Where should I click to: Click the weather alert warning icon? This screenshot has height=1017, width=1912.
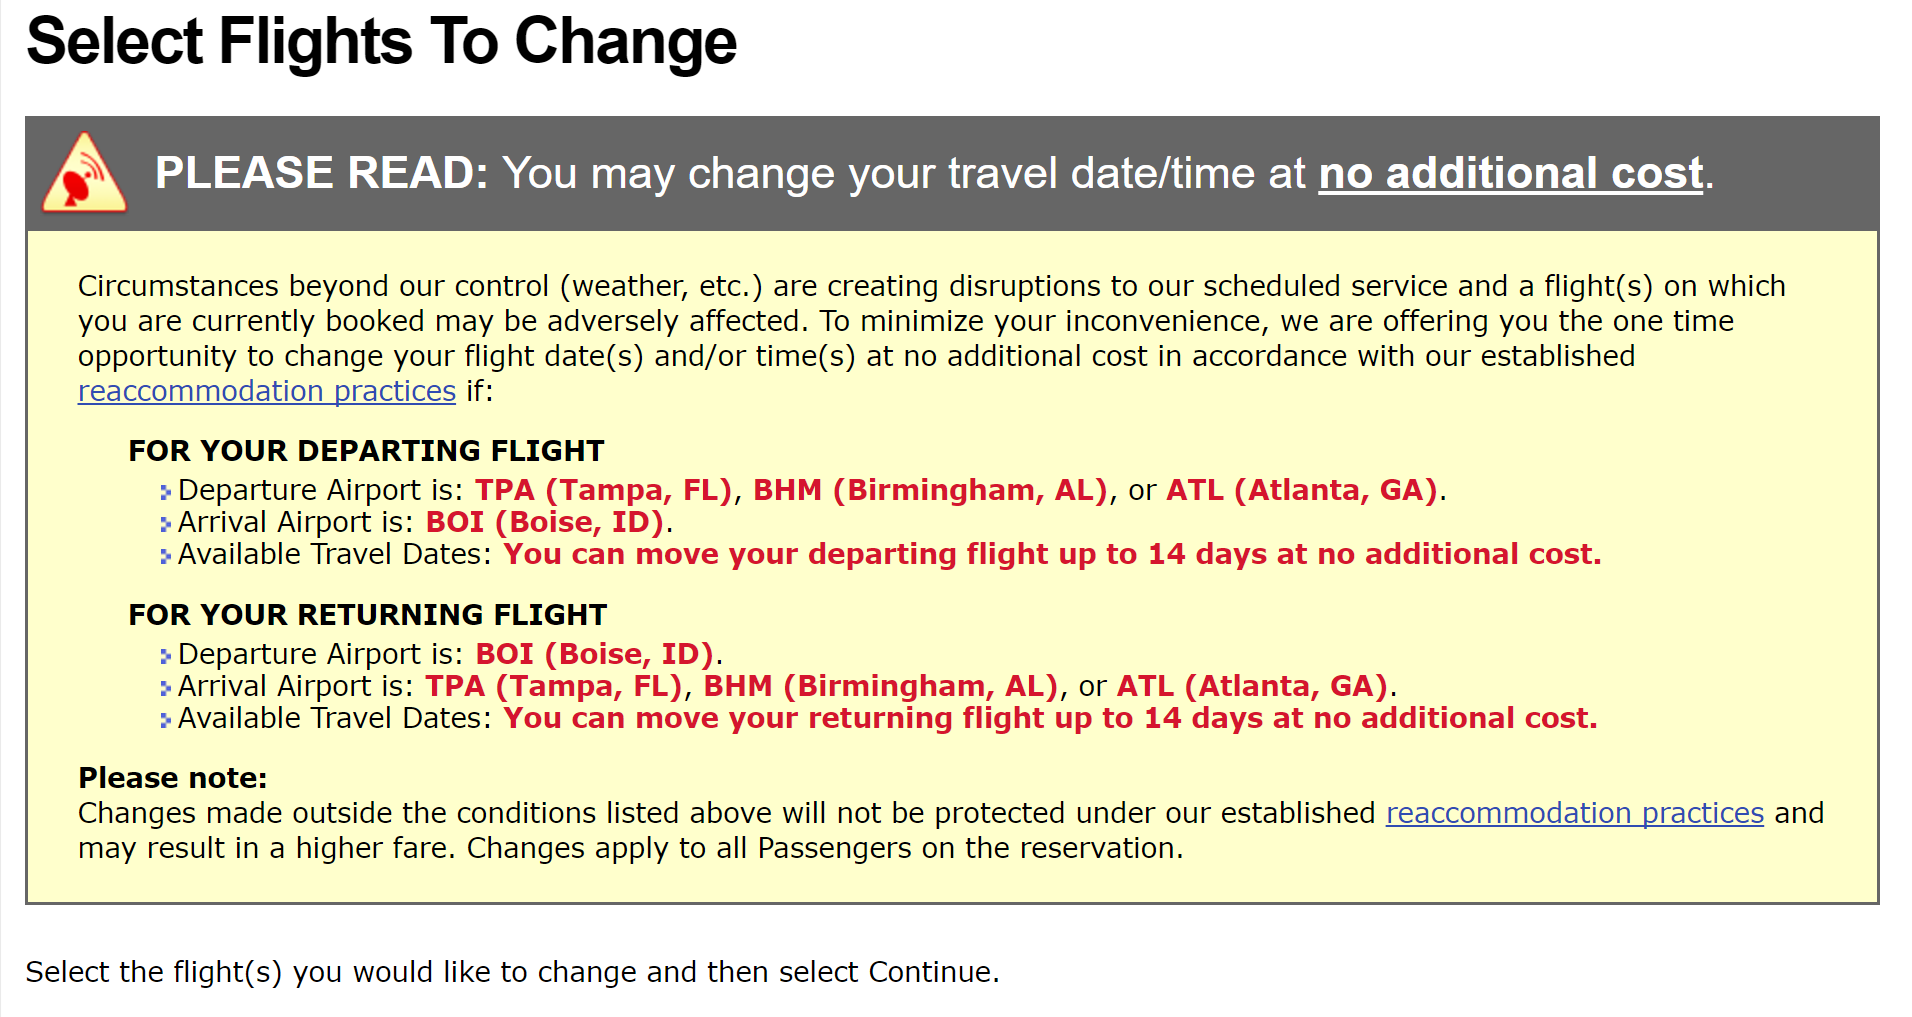click(84, 174)
